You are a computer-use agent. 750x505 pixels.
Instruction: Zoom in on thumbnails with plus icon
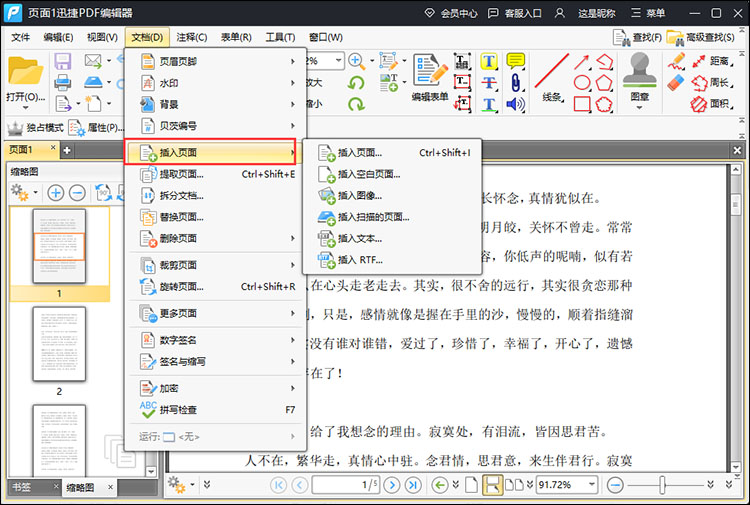pos(55,192)
